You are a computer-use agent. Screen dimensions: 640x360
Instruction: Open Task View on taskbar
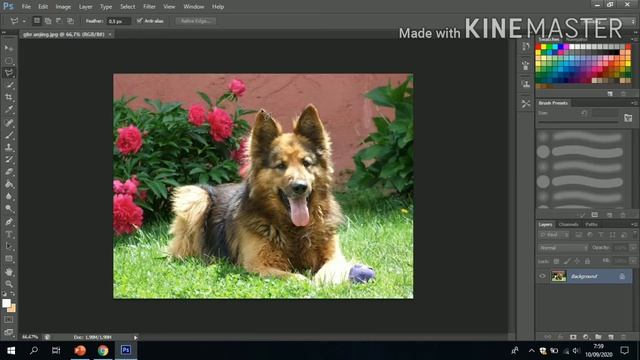tap(56, 351)
